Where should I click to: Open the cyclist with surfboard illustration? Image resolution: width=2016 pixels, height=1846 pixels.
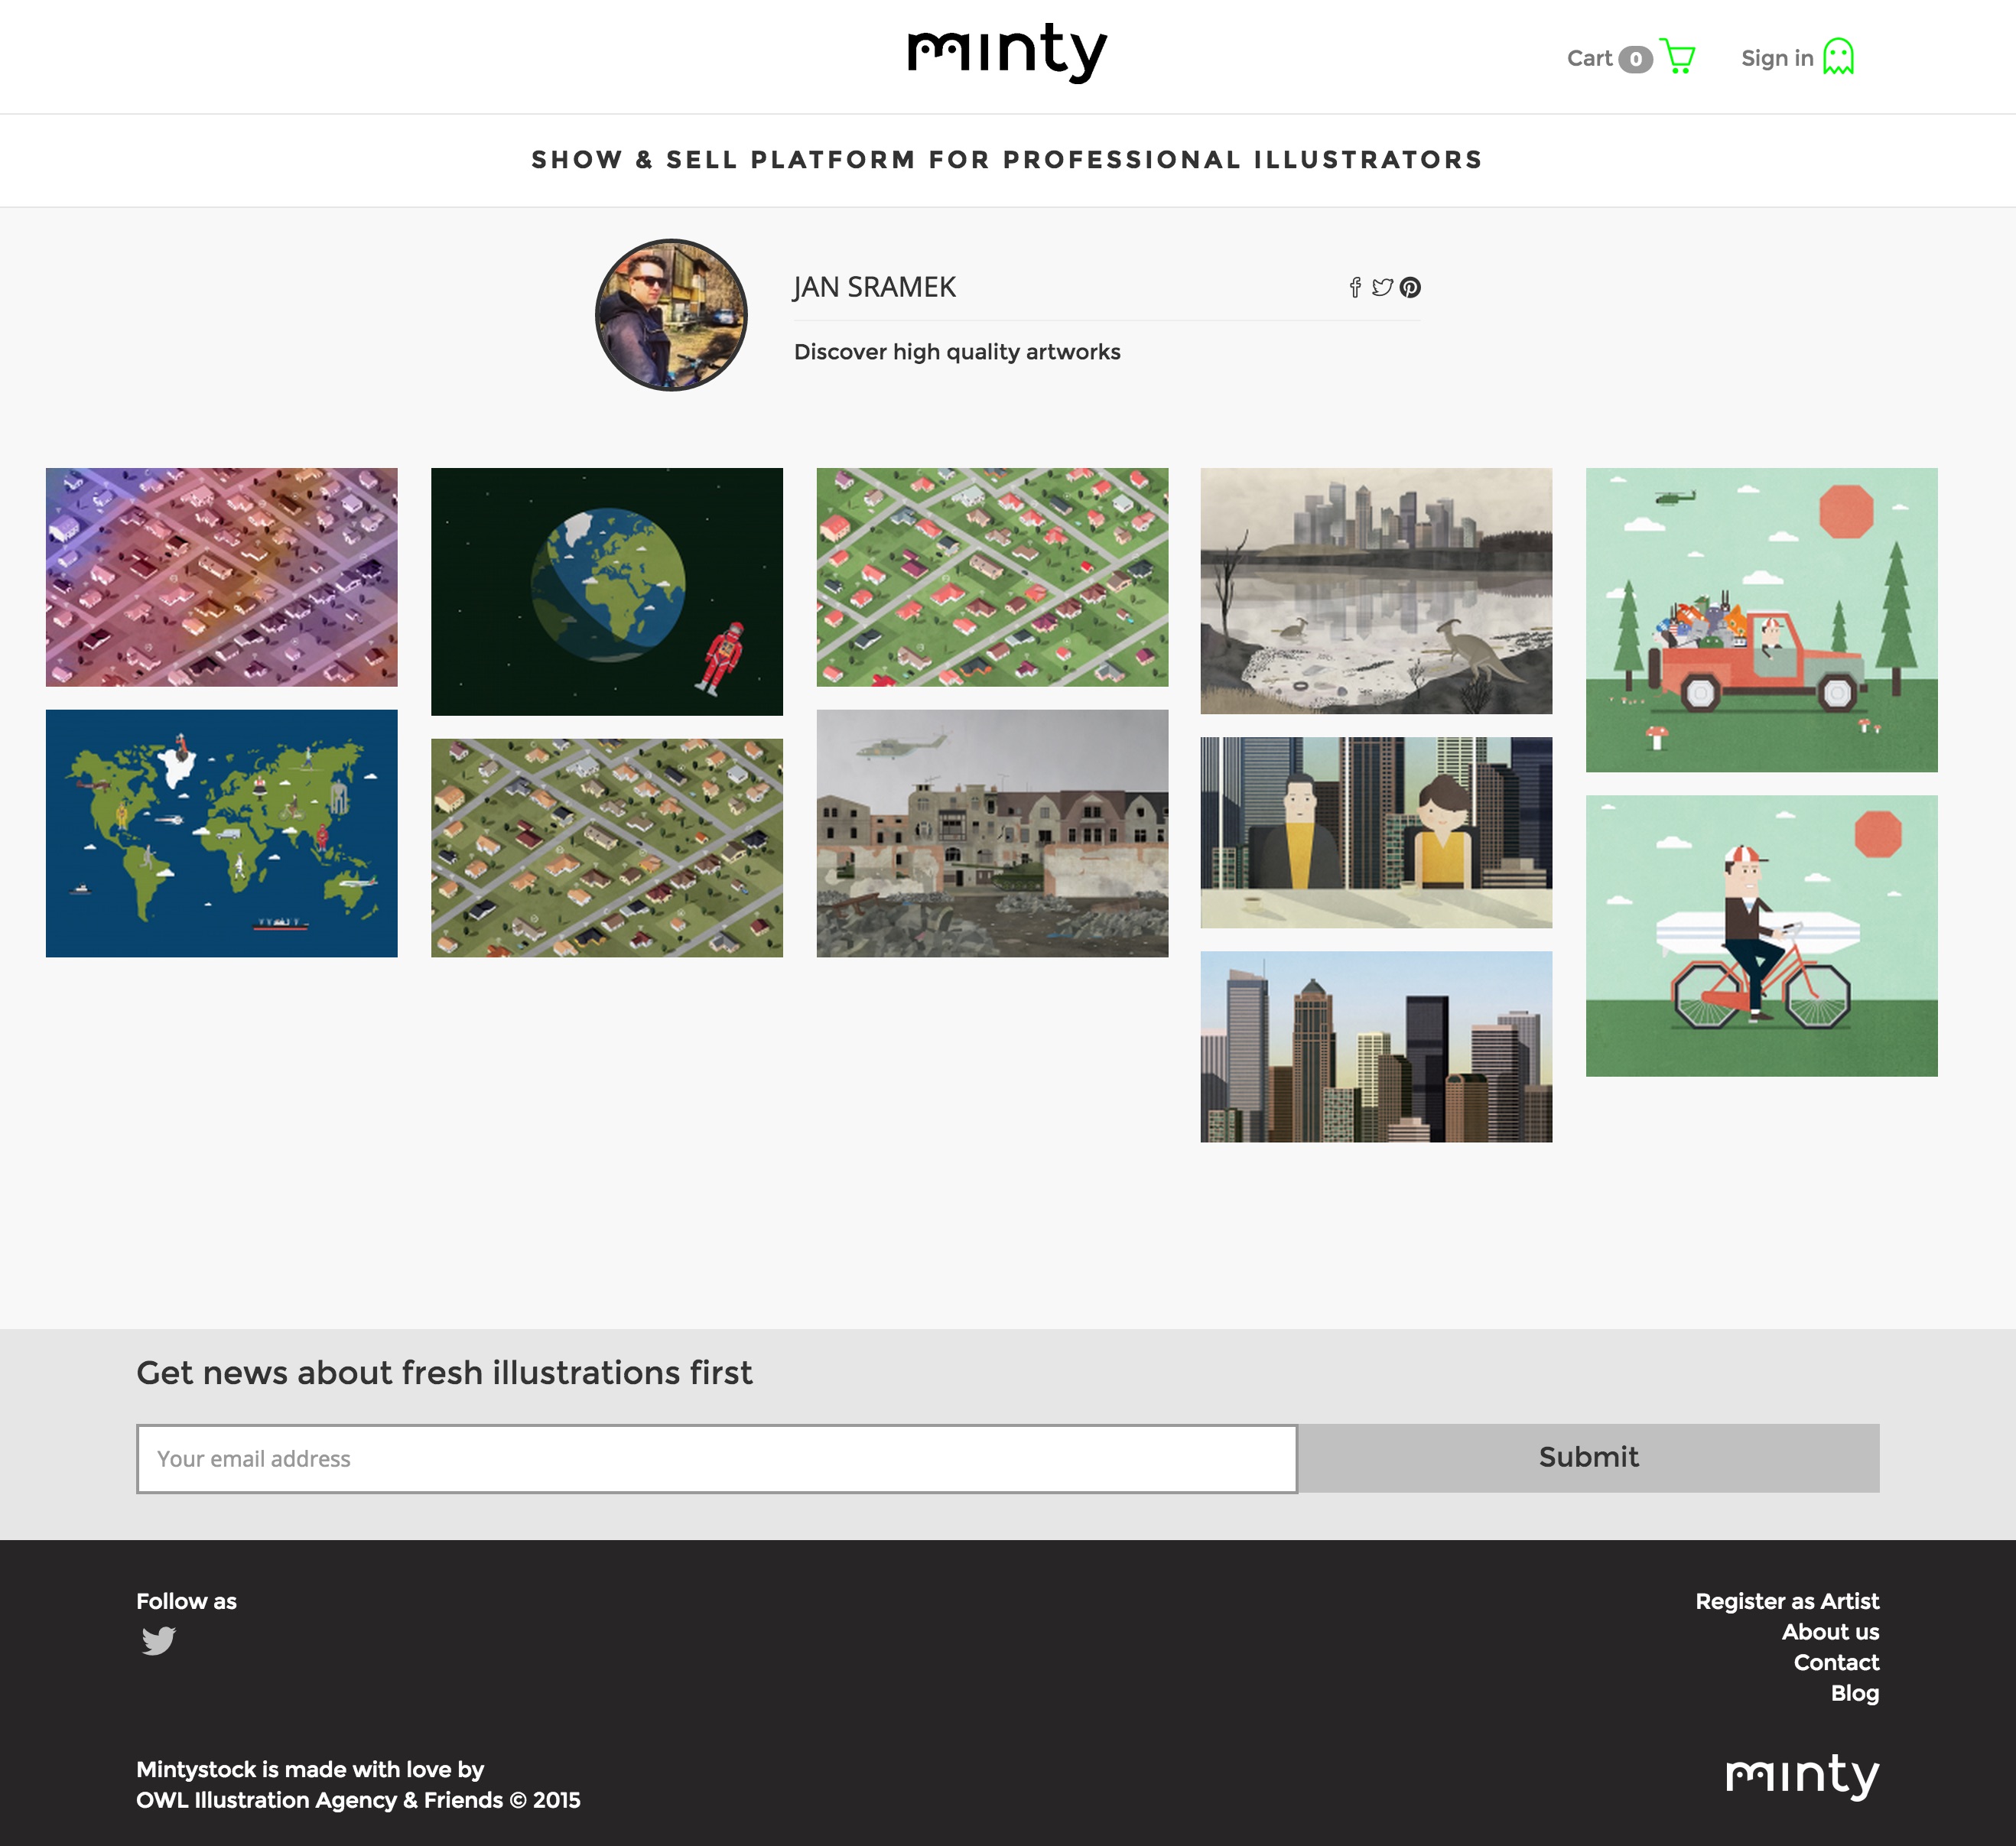(x=1762, y=936)
